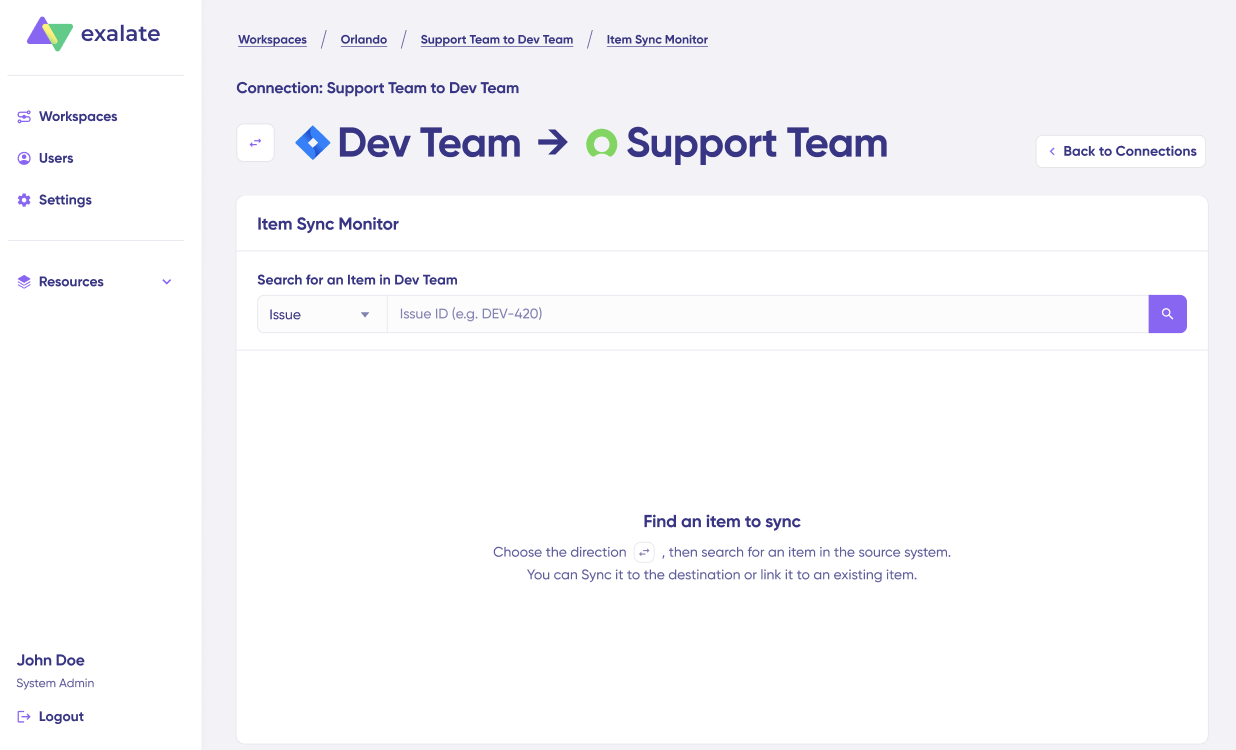Click the green icon beside Support Team
Screen dimensions: 1236x750
point(602,144)
